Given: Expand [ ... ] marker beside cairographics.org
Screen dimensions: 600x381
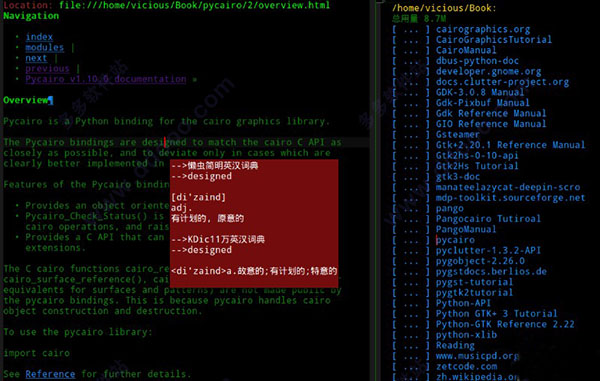Looking at the screenshot, I should coord(411,29).
